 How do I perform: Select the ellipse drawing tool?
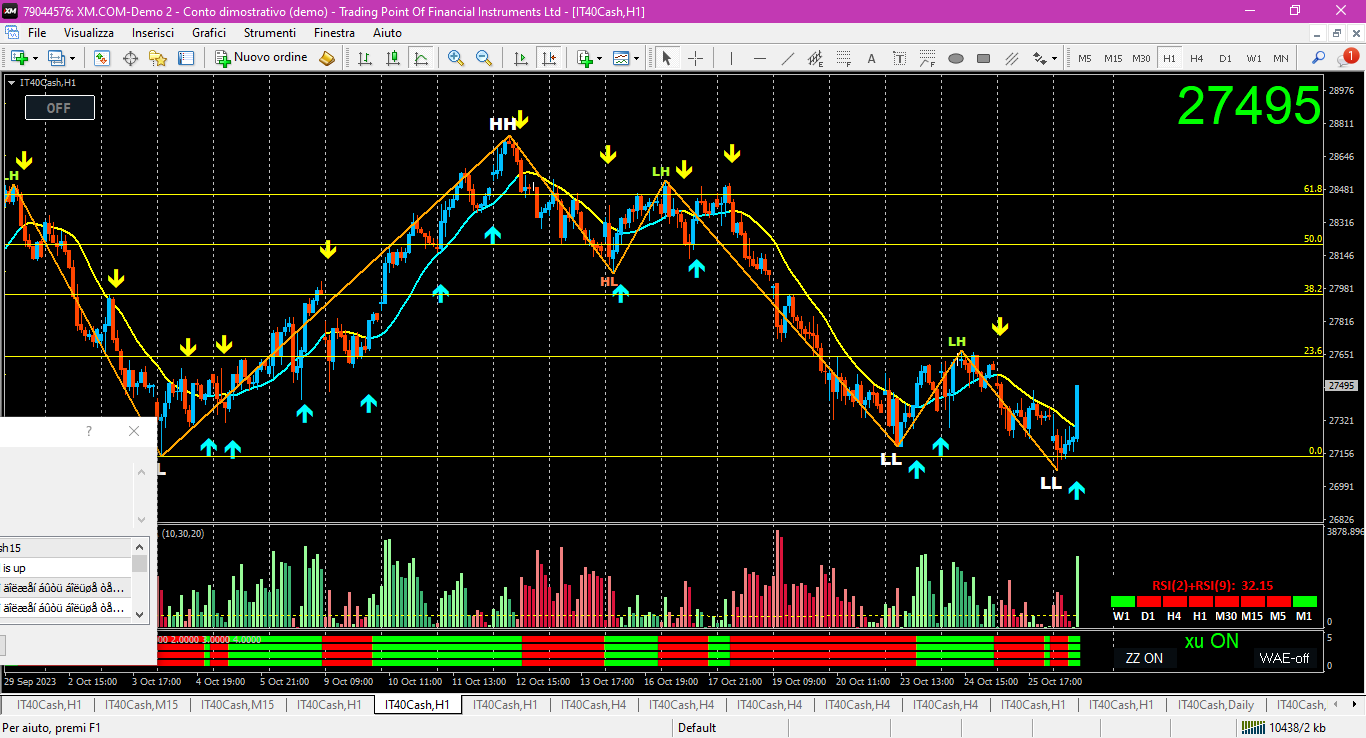[x=956, y=58]
